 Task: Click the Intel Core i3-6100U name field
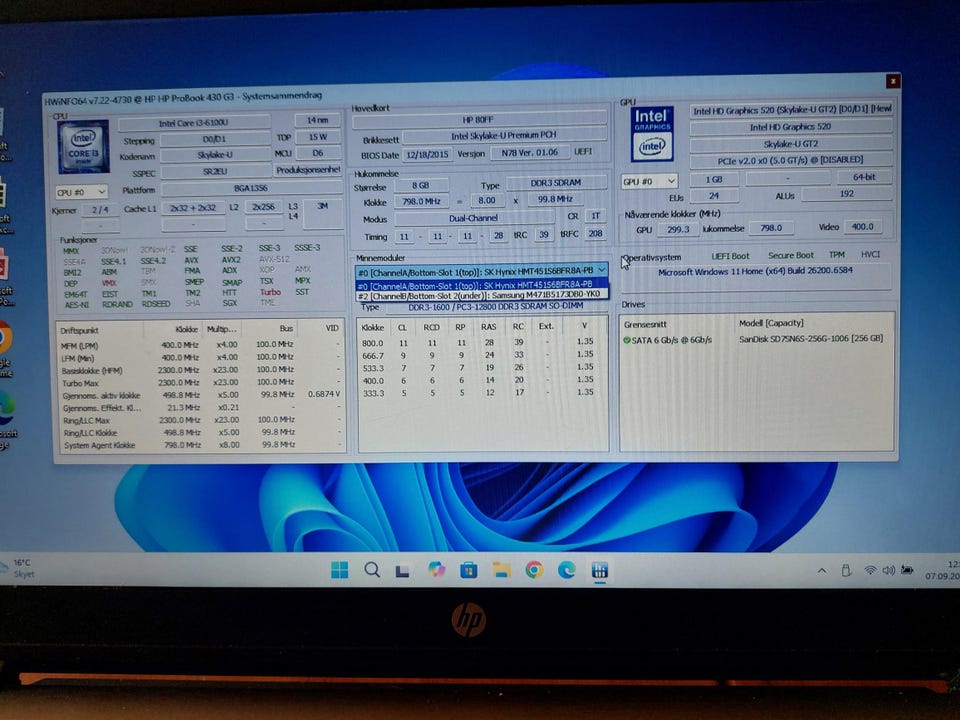[x=193, y=123]
